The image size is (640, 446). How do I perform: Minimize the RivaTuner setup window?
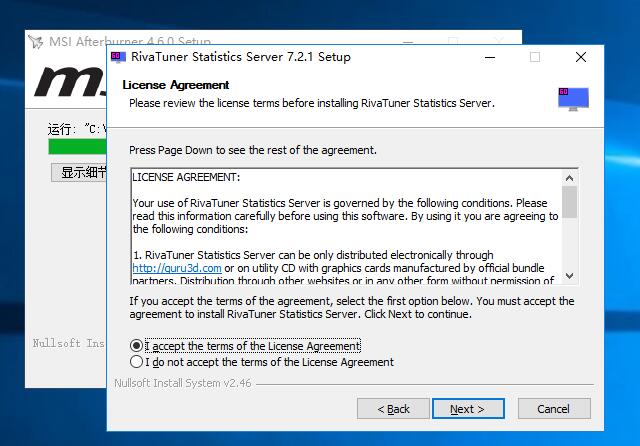[x=488, y=57]
